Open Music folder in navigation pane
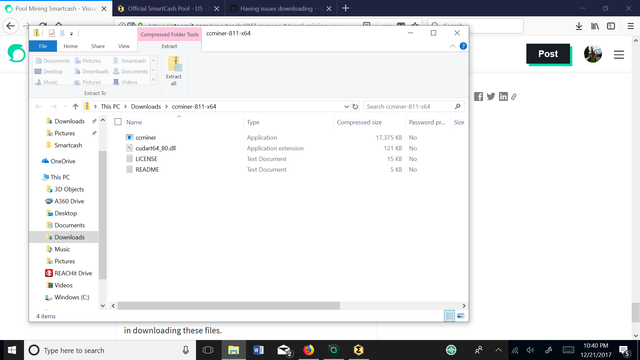Image resolution: width=640 pixels, height=360 pixels. (62, 249)
